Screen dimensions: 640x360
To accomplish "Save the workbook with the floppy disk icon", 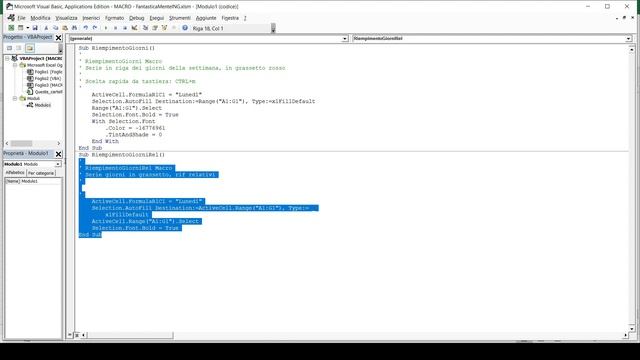I will pyautogui.click(x=35, y=28).
